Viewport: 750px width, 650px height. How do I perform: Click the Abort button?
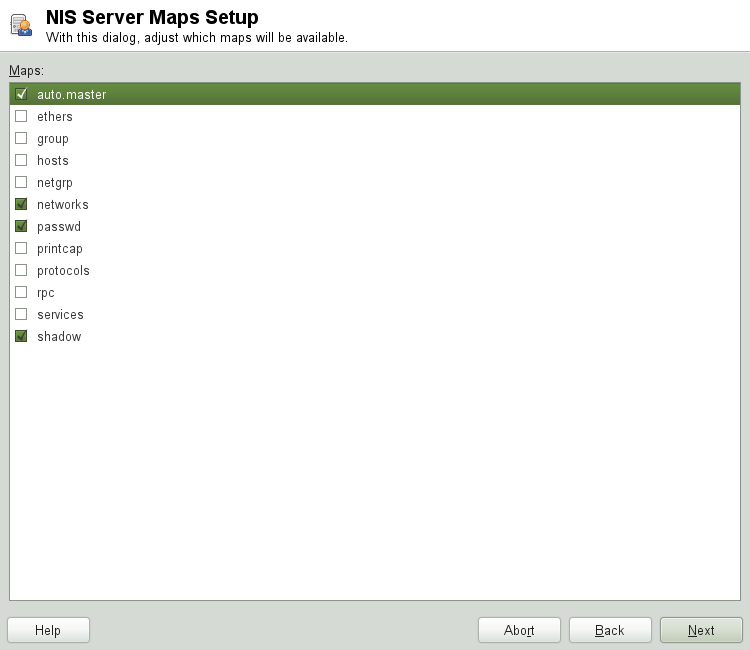click(519, 630)
